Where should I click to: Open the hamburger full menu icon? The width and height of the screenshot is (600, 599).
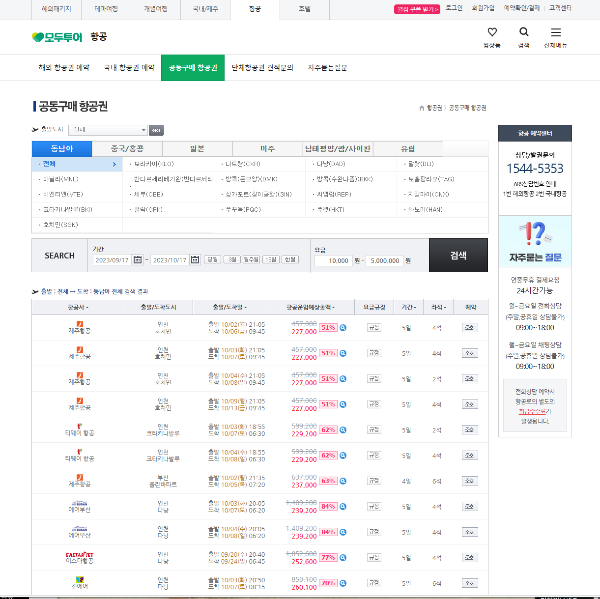pos(556,32)
